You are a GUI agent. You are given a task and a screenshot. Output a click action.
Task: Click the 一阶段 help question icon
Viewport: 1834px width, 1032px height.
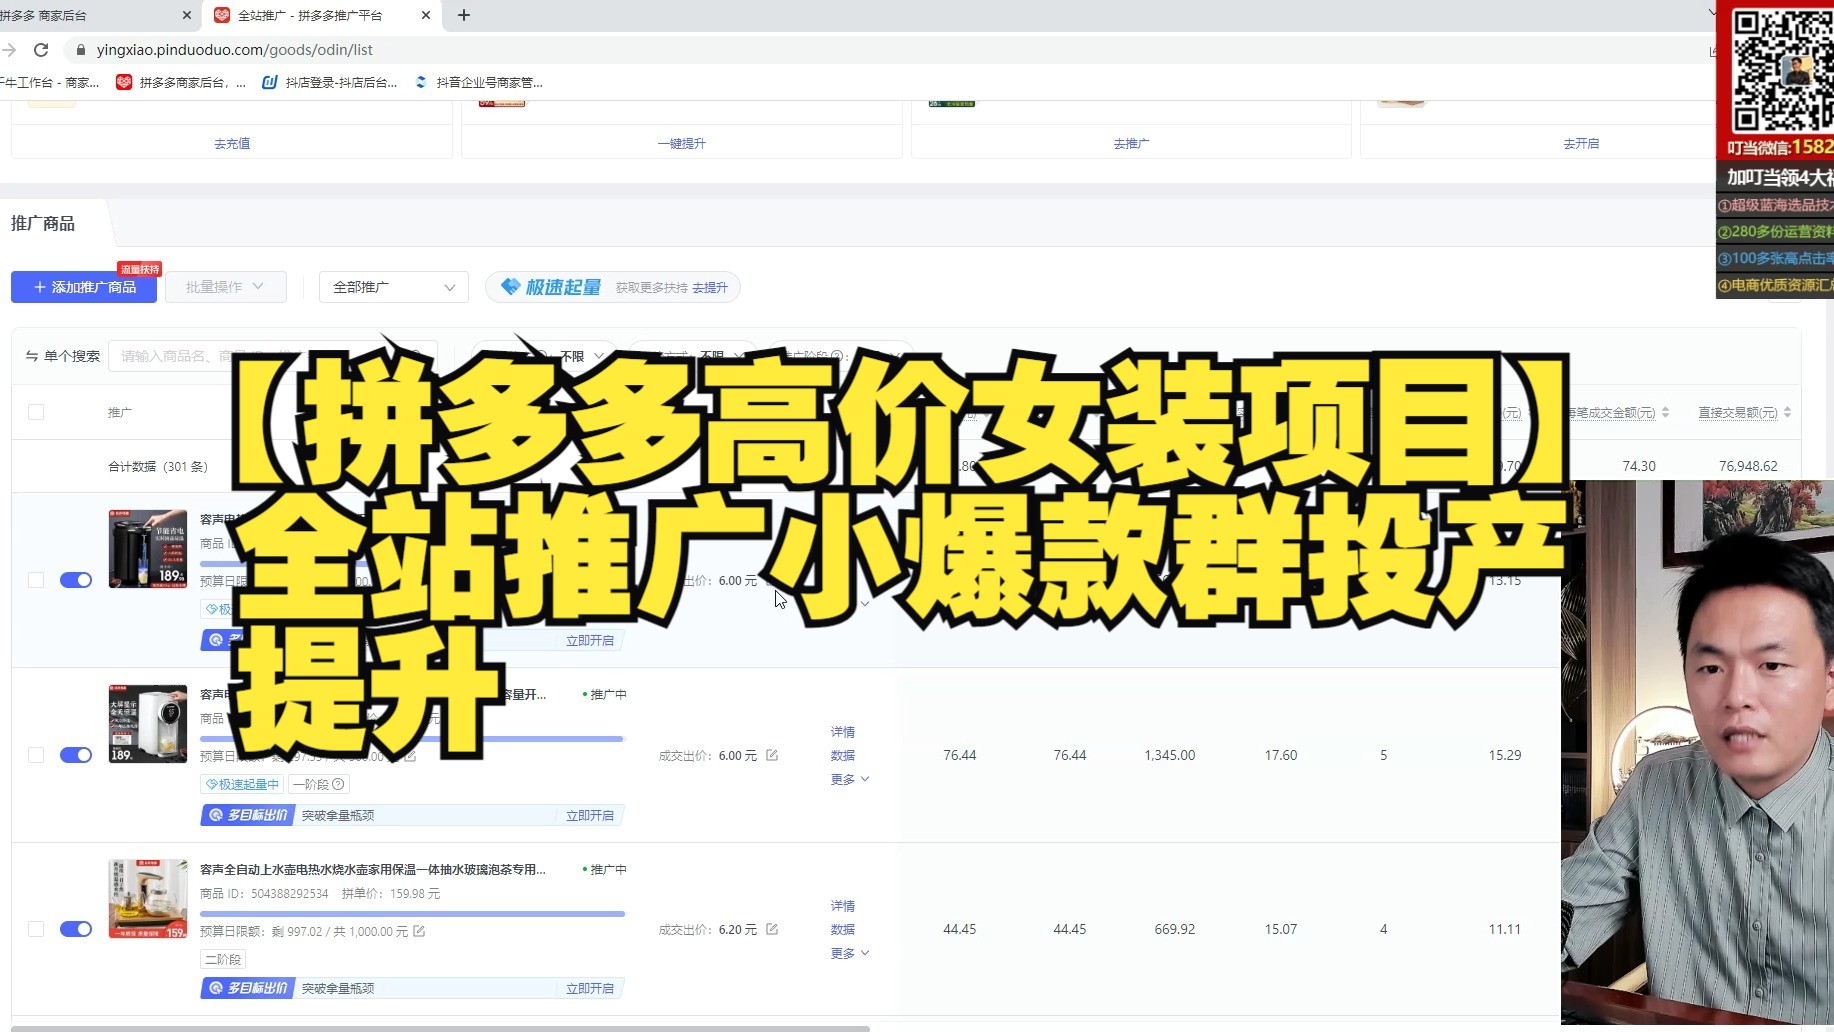(x=338, y=784)
